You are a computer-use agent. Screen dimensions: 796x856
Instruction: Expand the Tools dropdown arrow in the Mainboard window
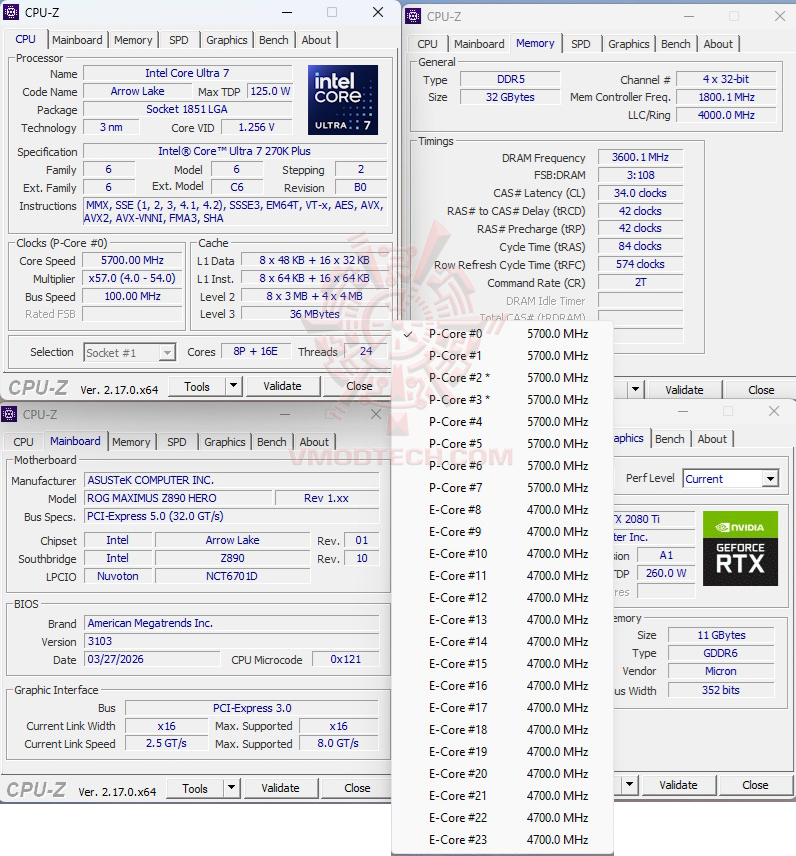click(231, 788)
